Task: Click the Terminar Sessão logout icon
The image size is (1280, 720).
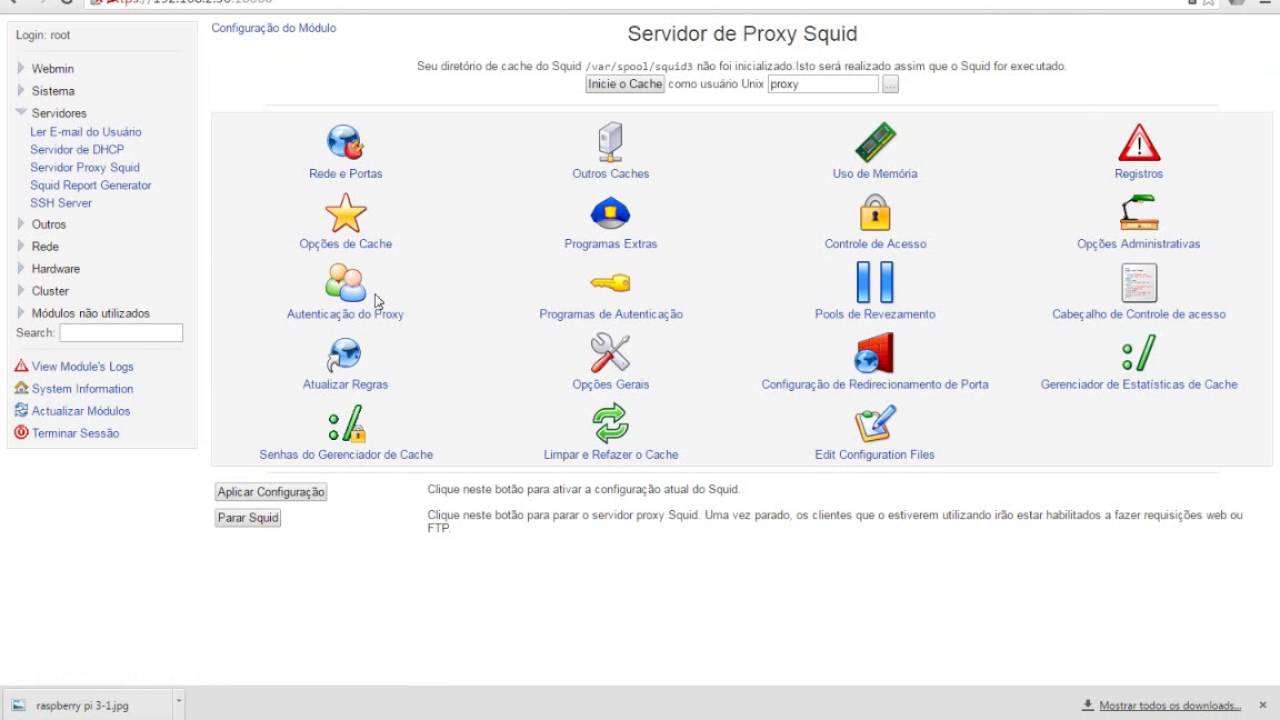Action: pyautogui.click(x=21, y=432)
